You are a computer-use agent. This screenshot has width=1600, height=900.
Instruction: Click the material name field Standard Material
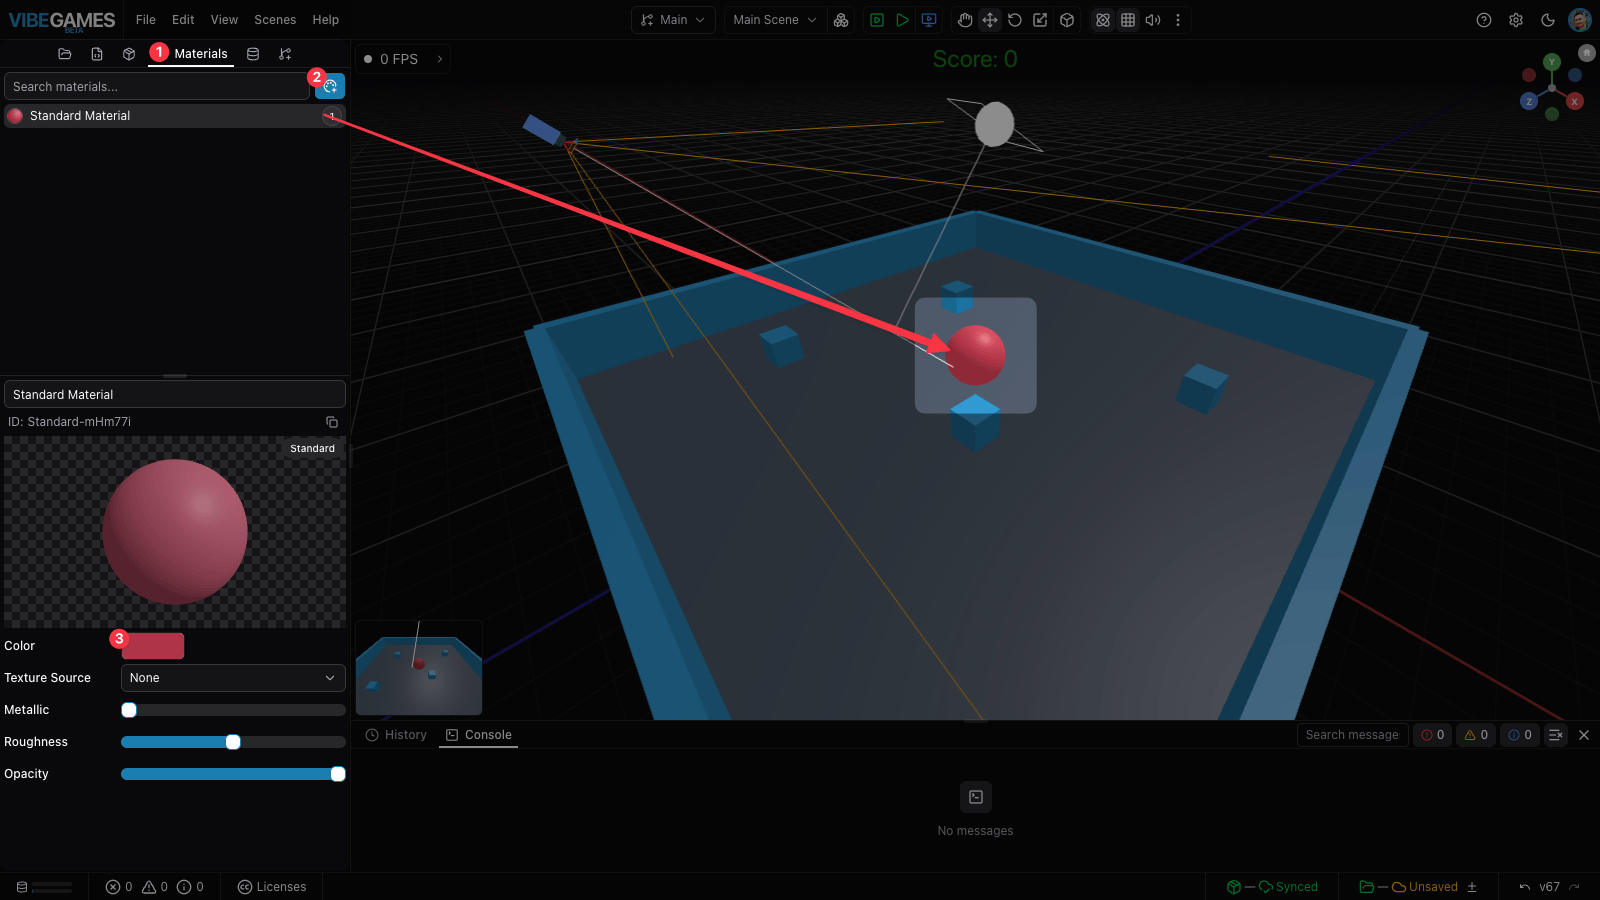[x=175, y=394]
